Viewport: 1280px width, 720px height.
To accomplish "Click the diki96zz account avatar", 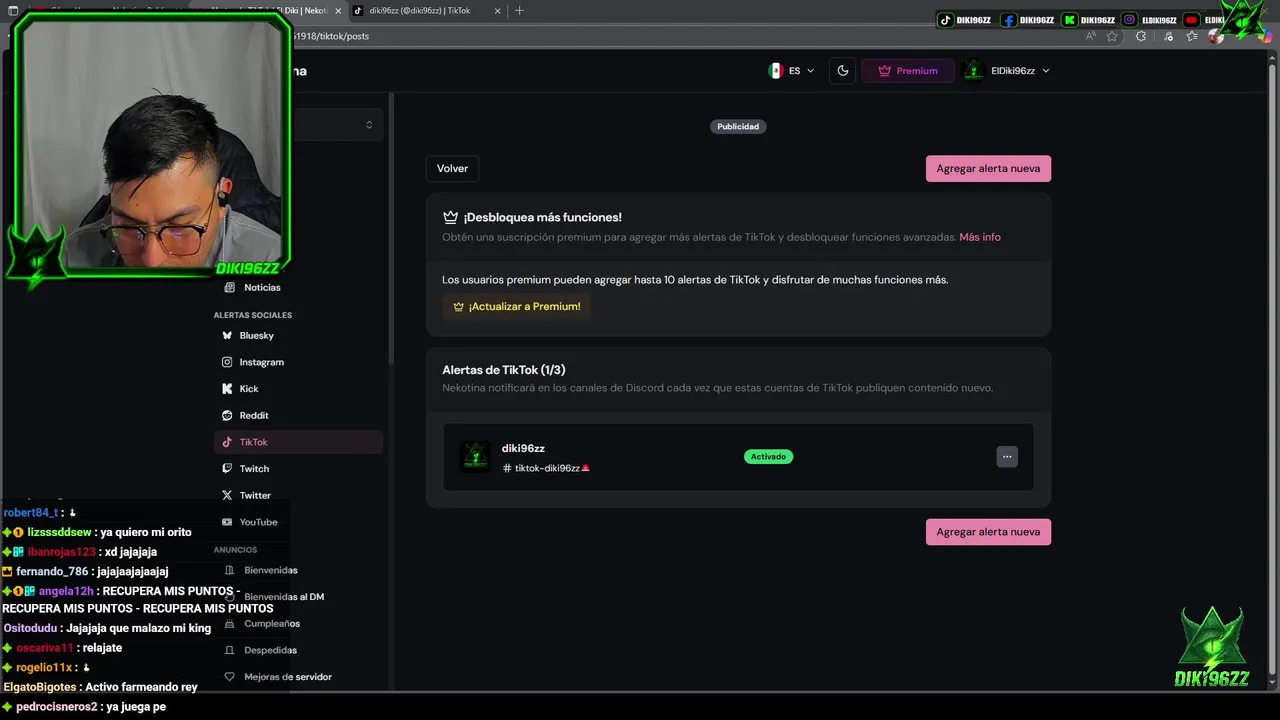I will coord(475,457).
